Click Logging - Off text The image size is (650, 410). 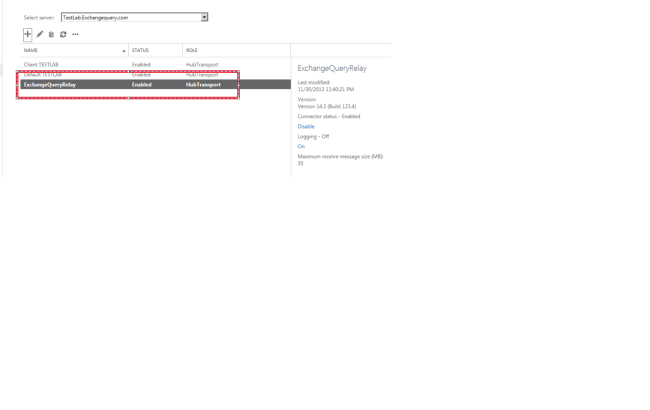[x=313, y=136]
